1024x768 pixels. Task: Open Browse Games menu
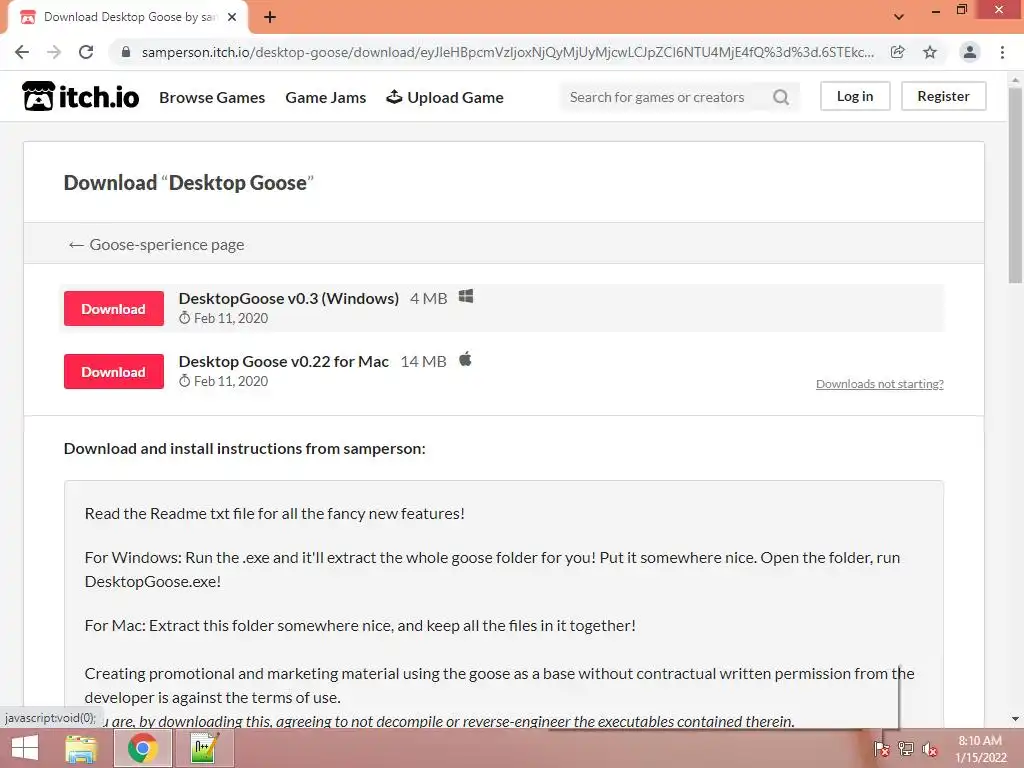pyautogui.click(x=212, y=97)
